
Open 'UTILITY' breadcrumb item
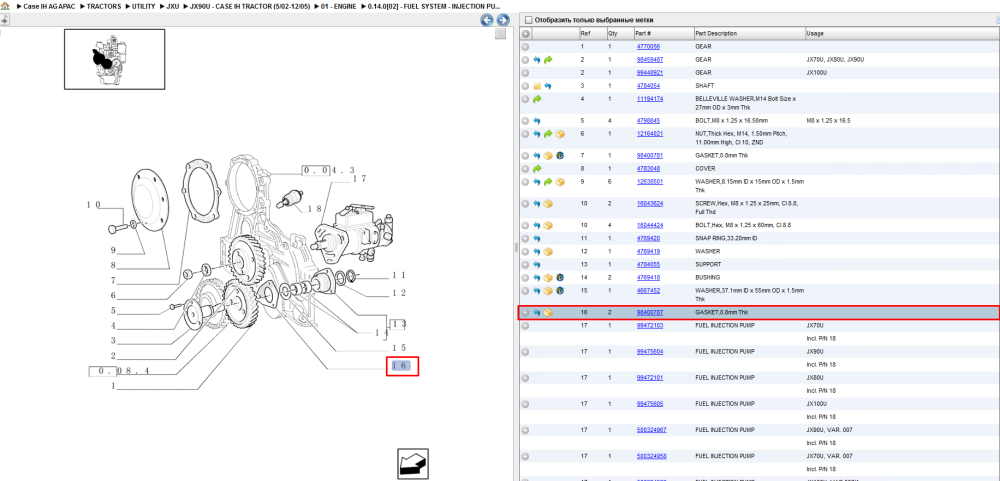point(143,6)
